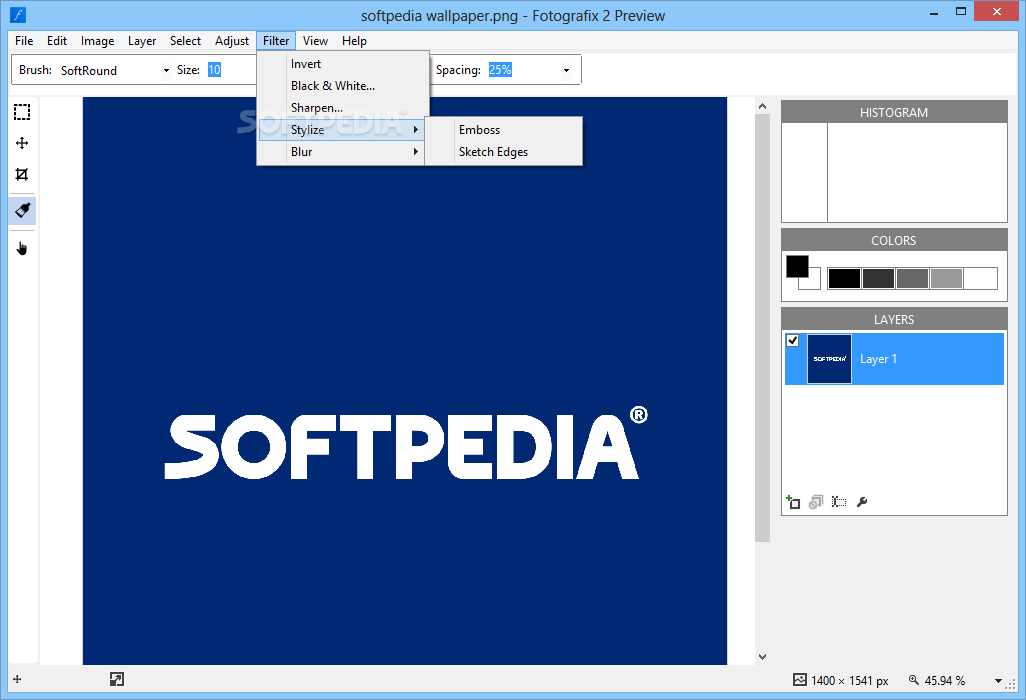Viewport: 1026px width, 700px height.
Task: Open the Adjust menu
Action: pos(232,41)
